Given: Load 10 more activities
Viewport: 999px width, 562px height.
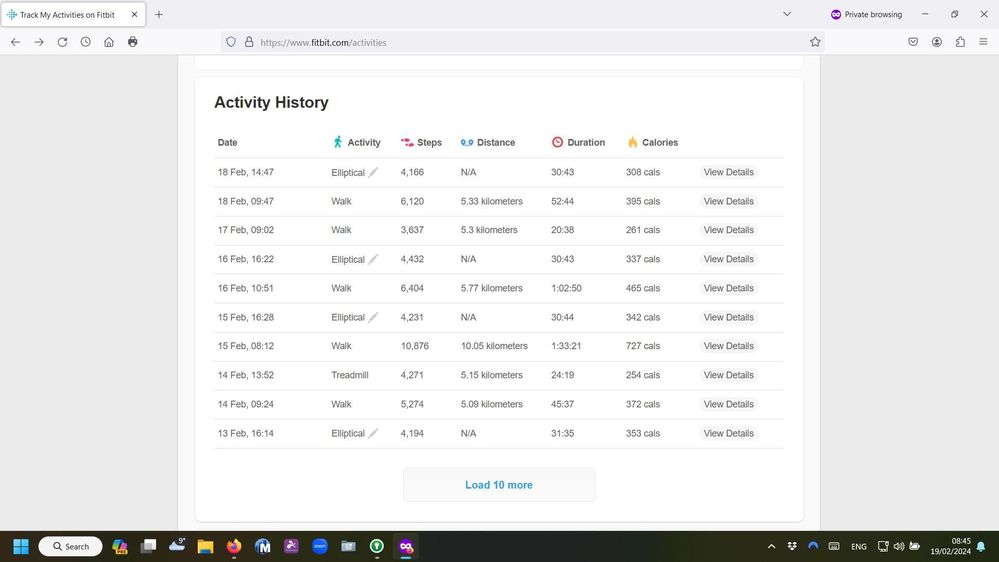Looking at the screenshot, I should (x=499, y=485).
